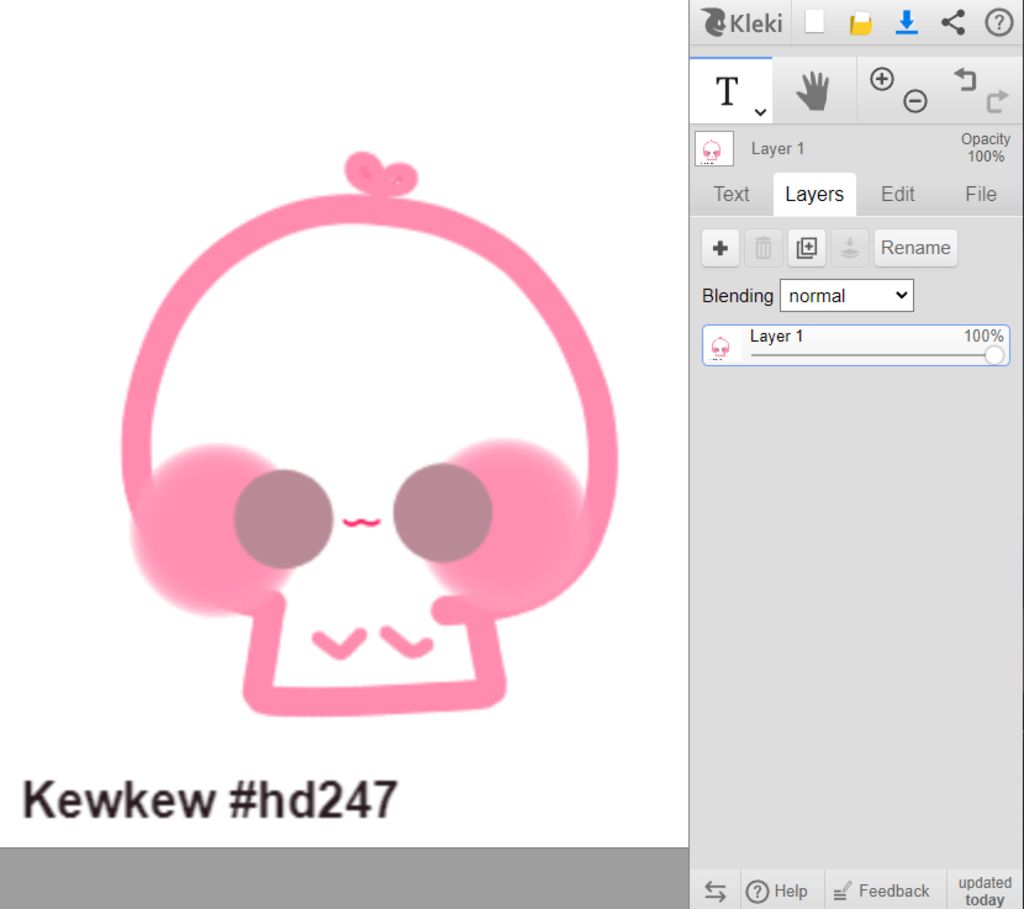Switch to the Text tab
This screenshot has height=909, width=1024.
coord(731,194)
